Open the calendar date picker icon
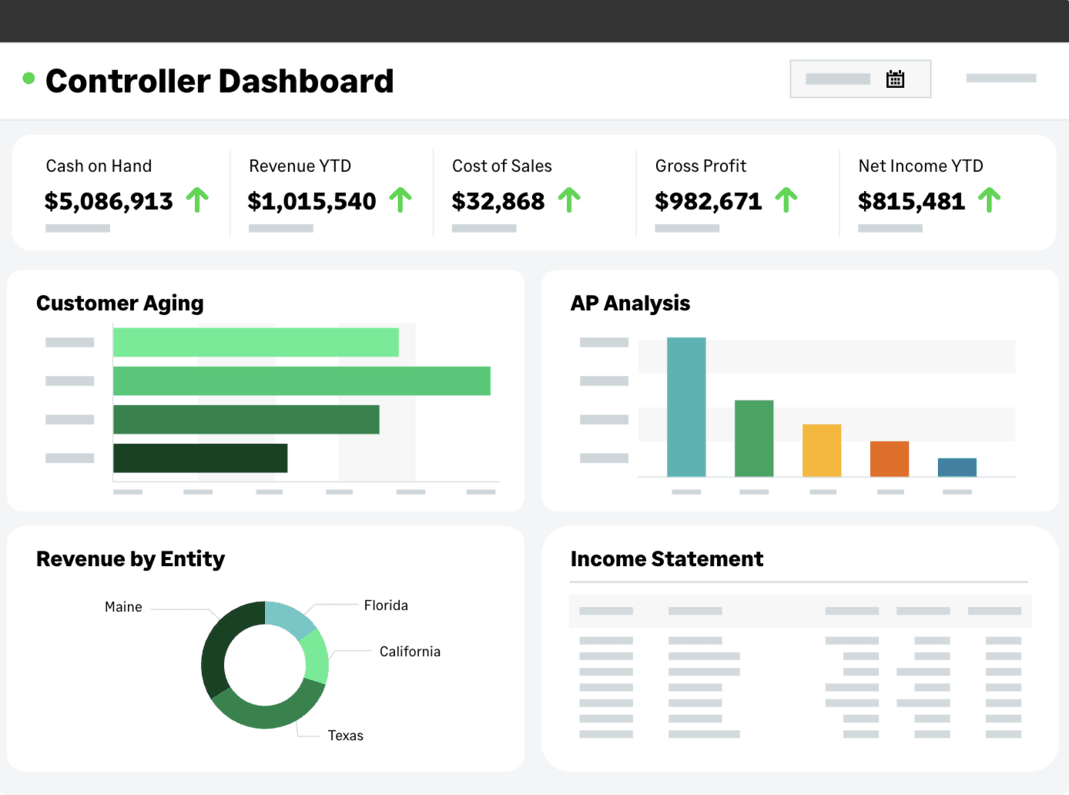This screenshot has width=1069, height=795. coord(894,79)
